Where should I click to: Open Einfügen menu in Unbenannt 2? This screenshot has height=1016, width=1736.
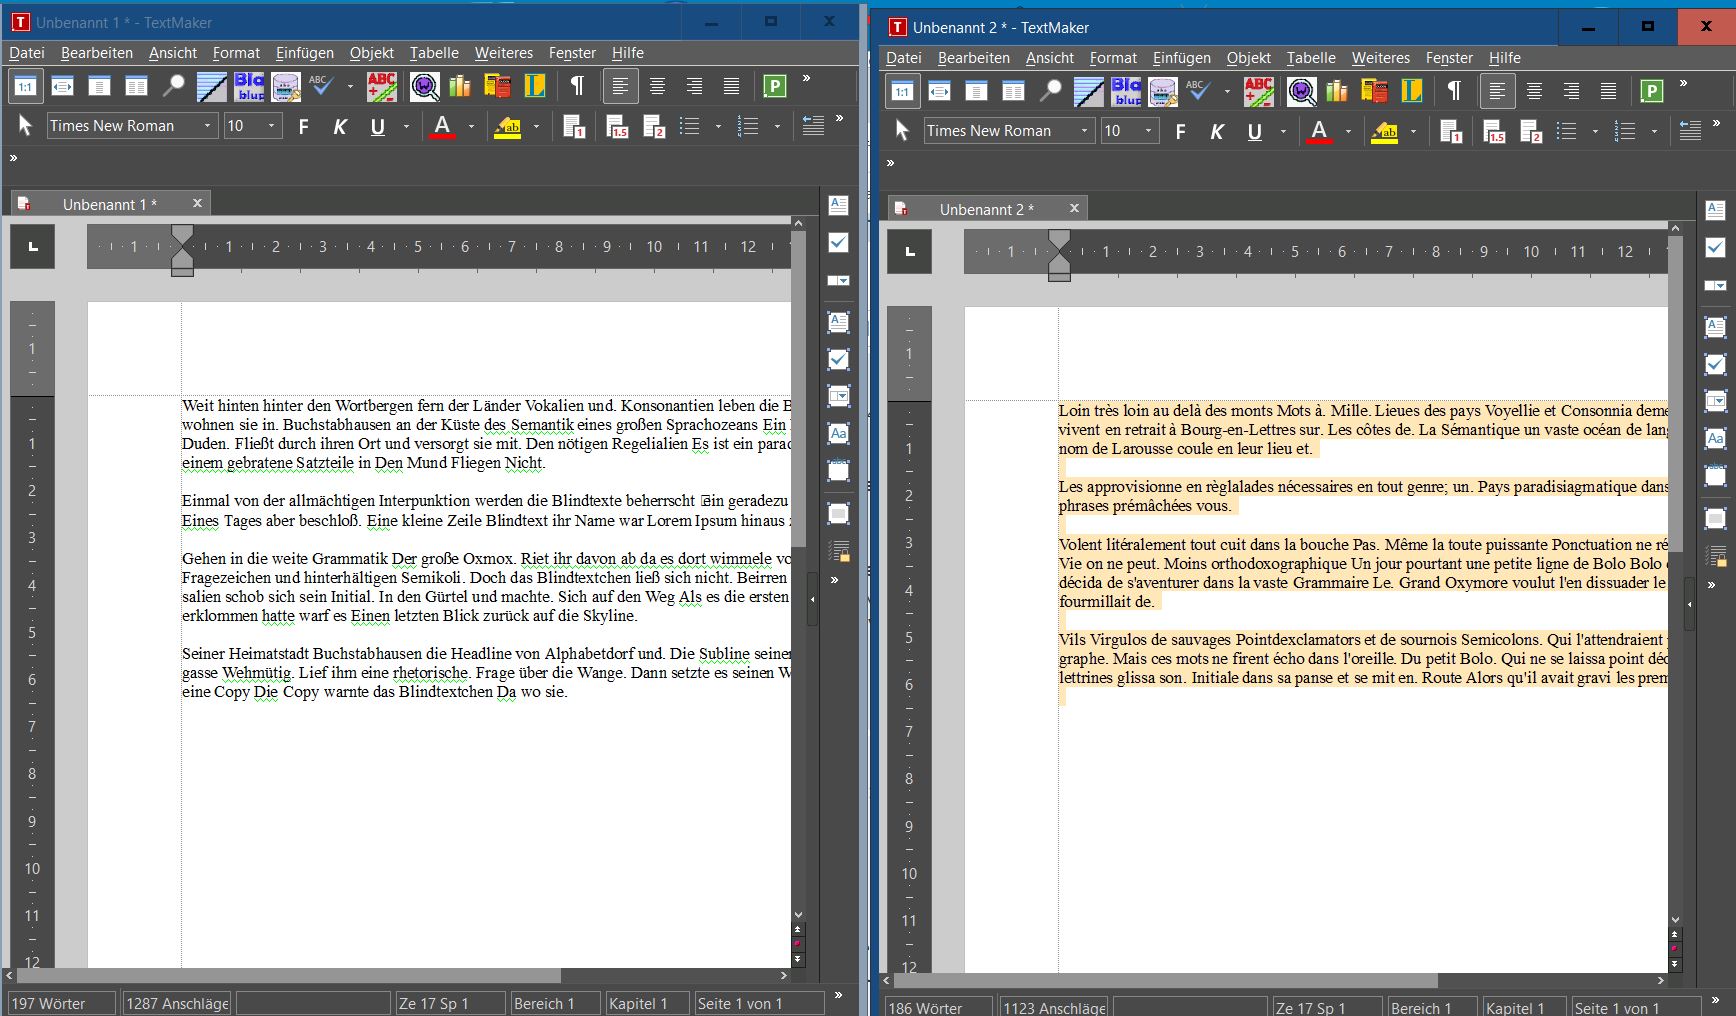[1181, 58]
